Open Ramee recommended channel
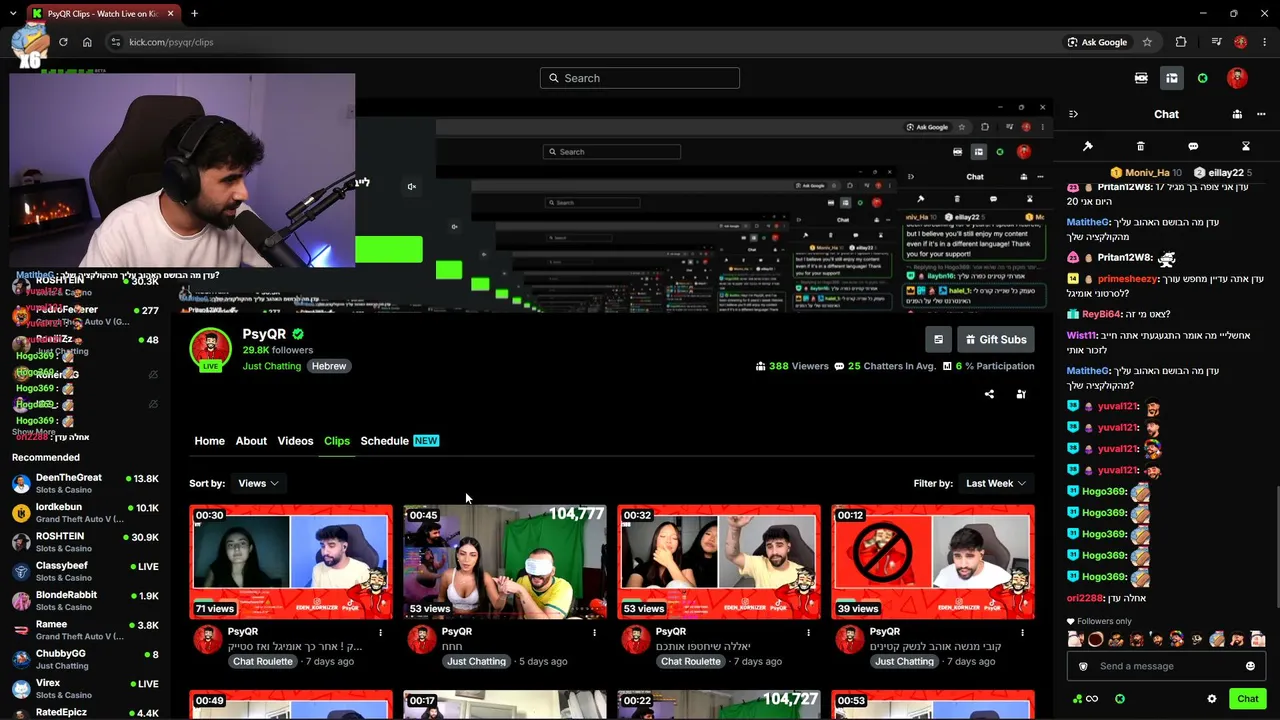The image size is (1280, 720). [x=85, y=630]
